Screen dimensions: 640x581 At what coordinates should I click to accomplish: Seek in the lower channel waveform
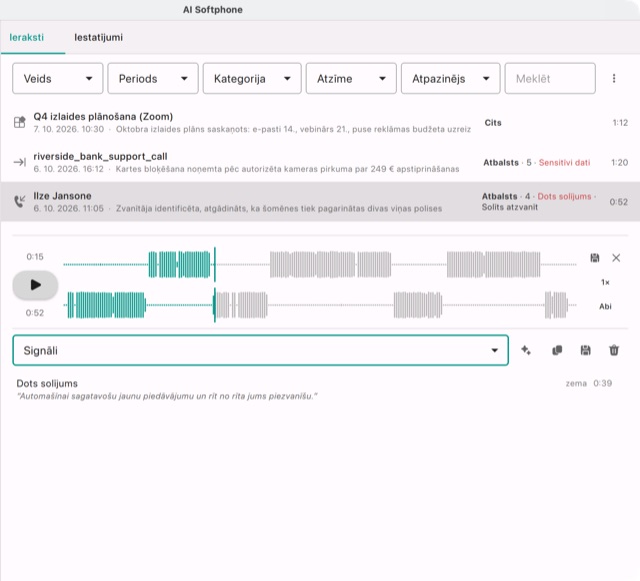pyautogui.click(x=320, y=305)
